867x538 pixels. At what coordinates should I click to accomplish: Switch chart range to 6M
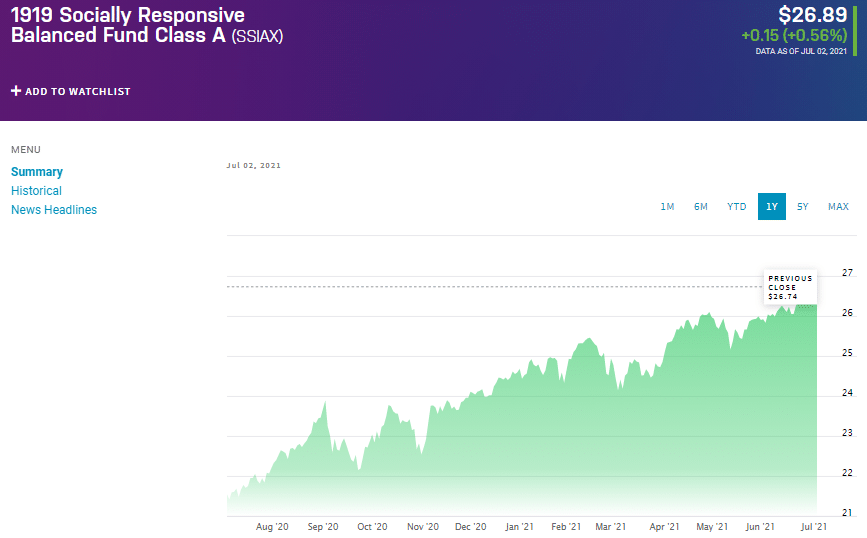coord(701,206)
